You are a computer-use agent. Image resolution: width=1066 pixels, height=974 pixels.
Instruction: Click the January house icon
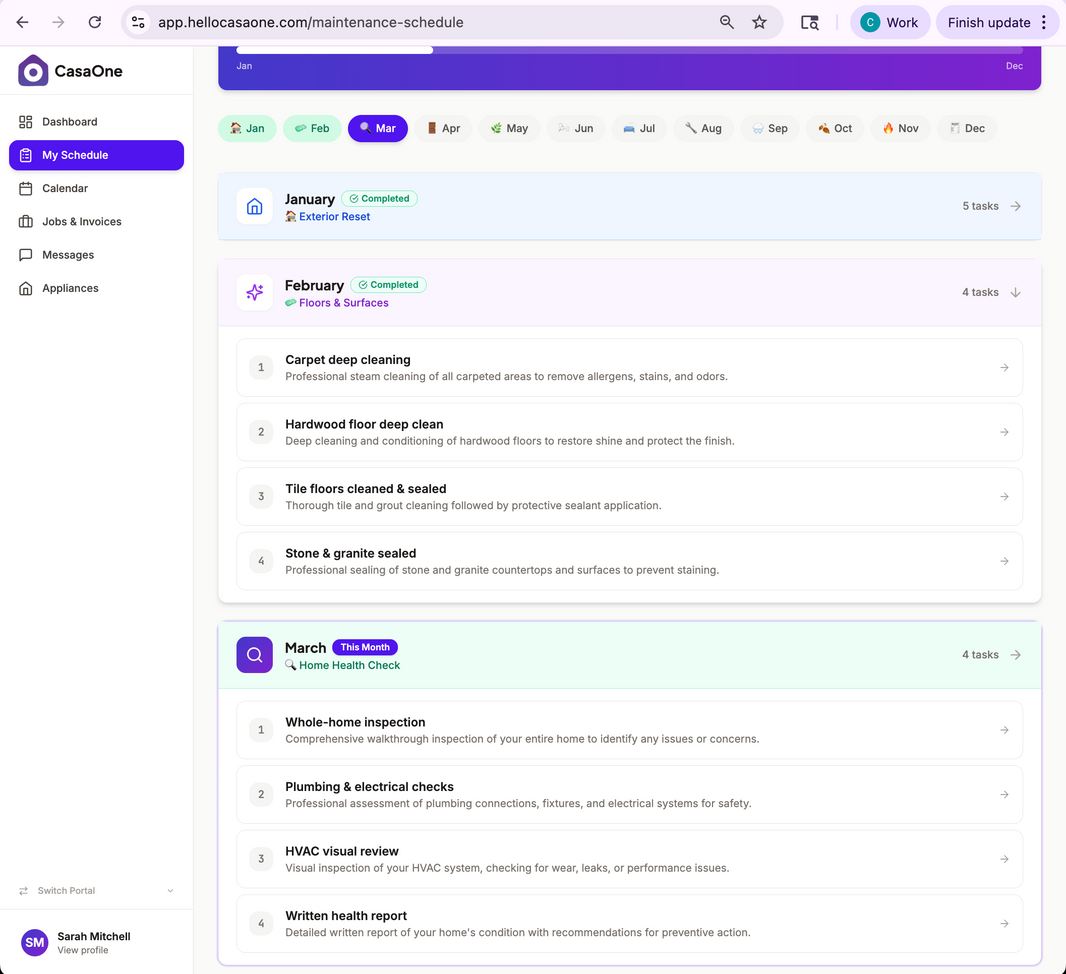[x=254, y=207]
